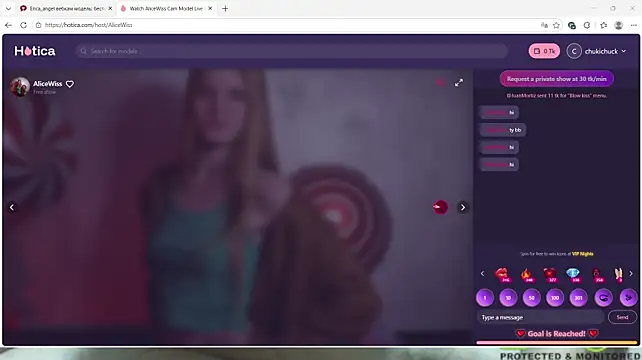Viewport: 642px width, 360px height.
Task: Open the round C user avatar
Action: 574,51
